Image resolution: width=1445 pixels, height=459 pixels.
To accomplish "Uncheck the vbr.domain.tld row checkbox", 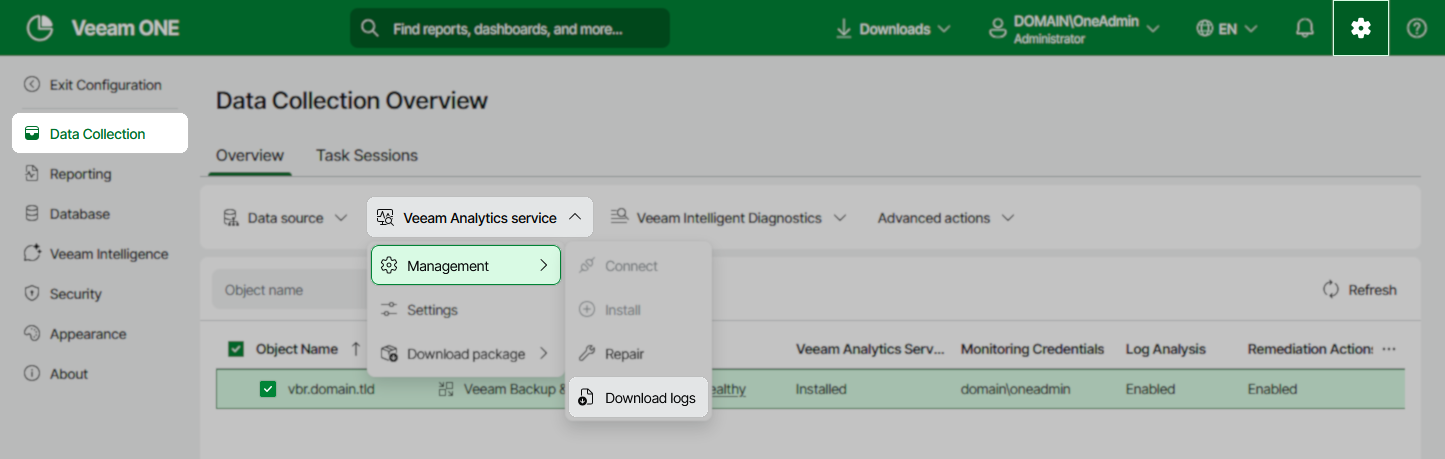I will click(268, 389).
